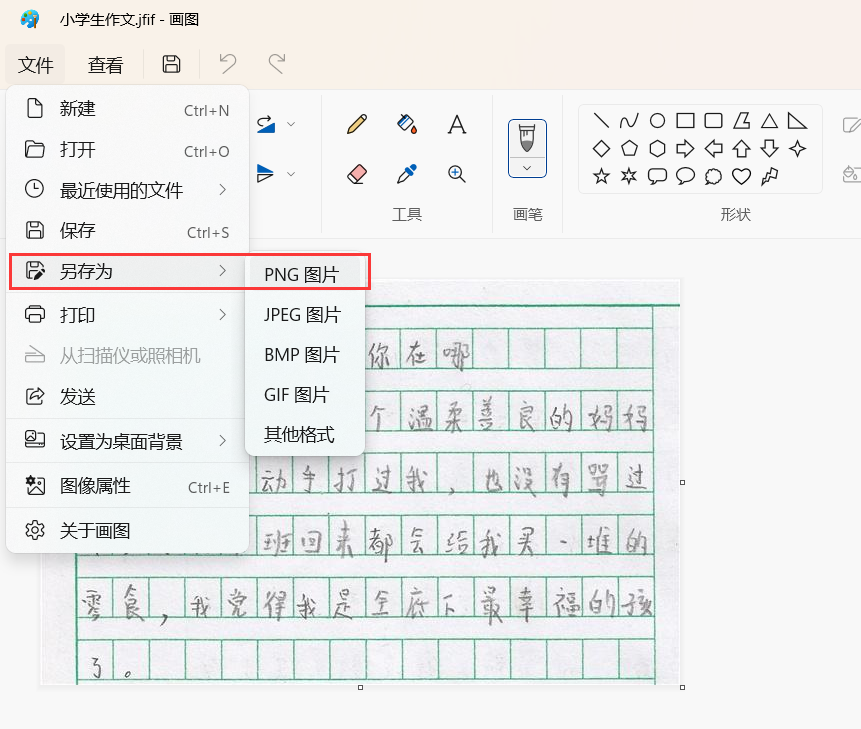861x729 pixels.
Task: Expand the brush types dropdown
Action: [x=527, y=168]
